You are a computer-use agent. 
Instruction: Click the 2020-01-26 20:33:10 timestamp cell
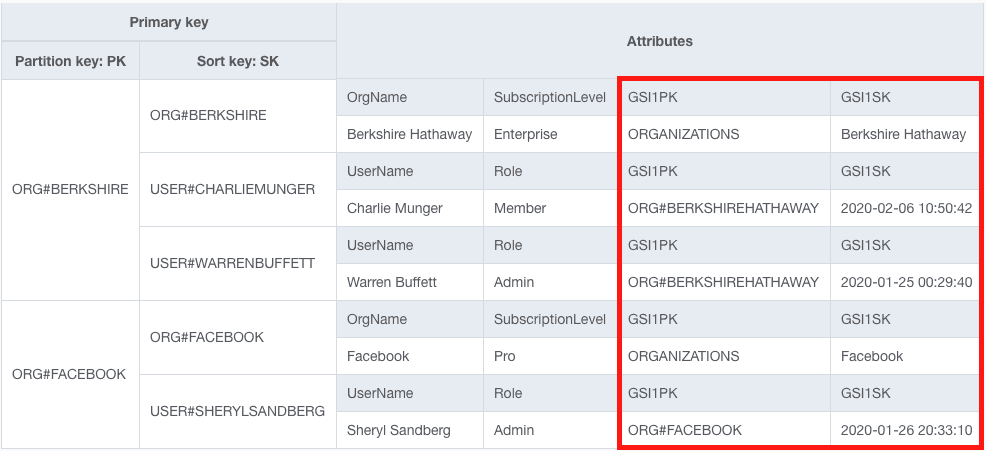tap(906, 430)
